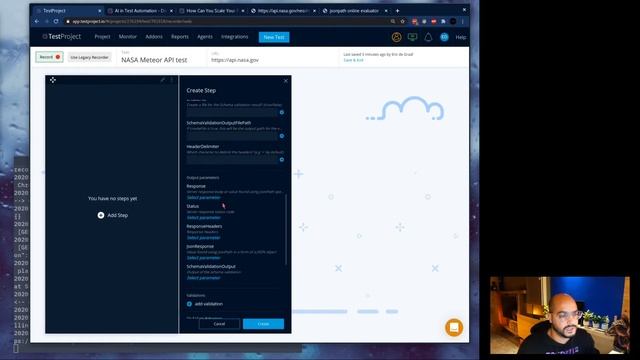Image resolution: width=640 pixels, height=360 pixels.
Task: Click the Create Step panel scrollbar
Action: (286, 229)
